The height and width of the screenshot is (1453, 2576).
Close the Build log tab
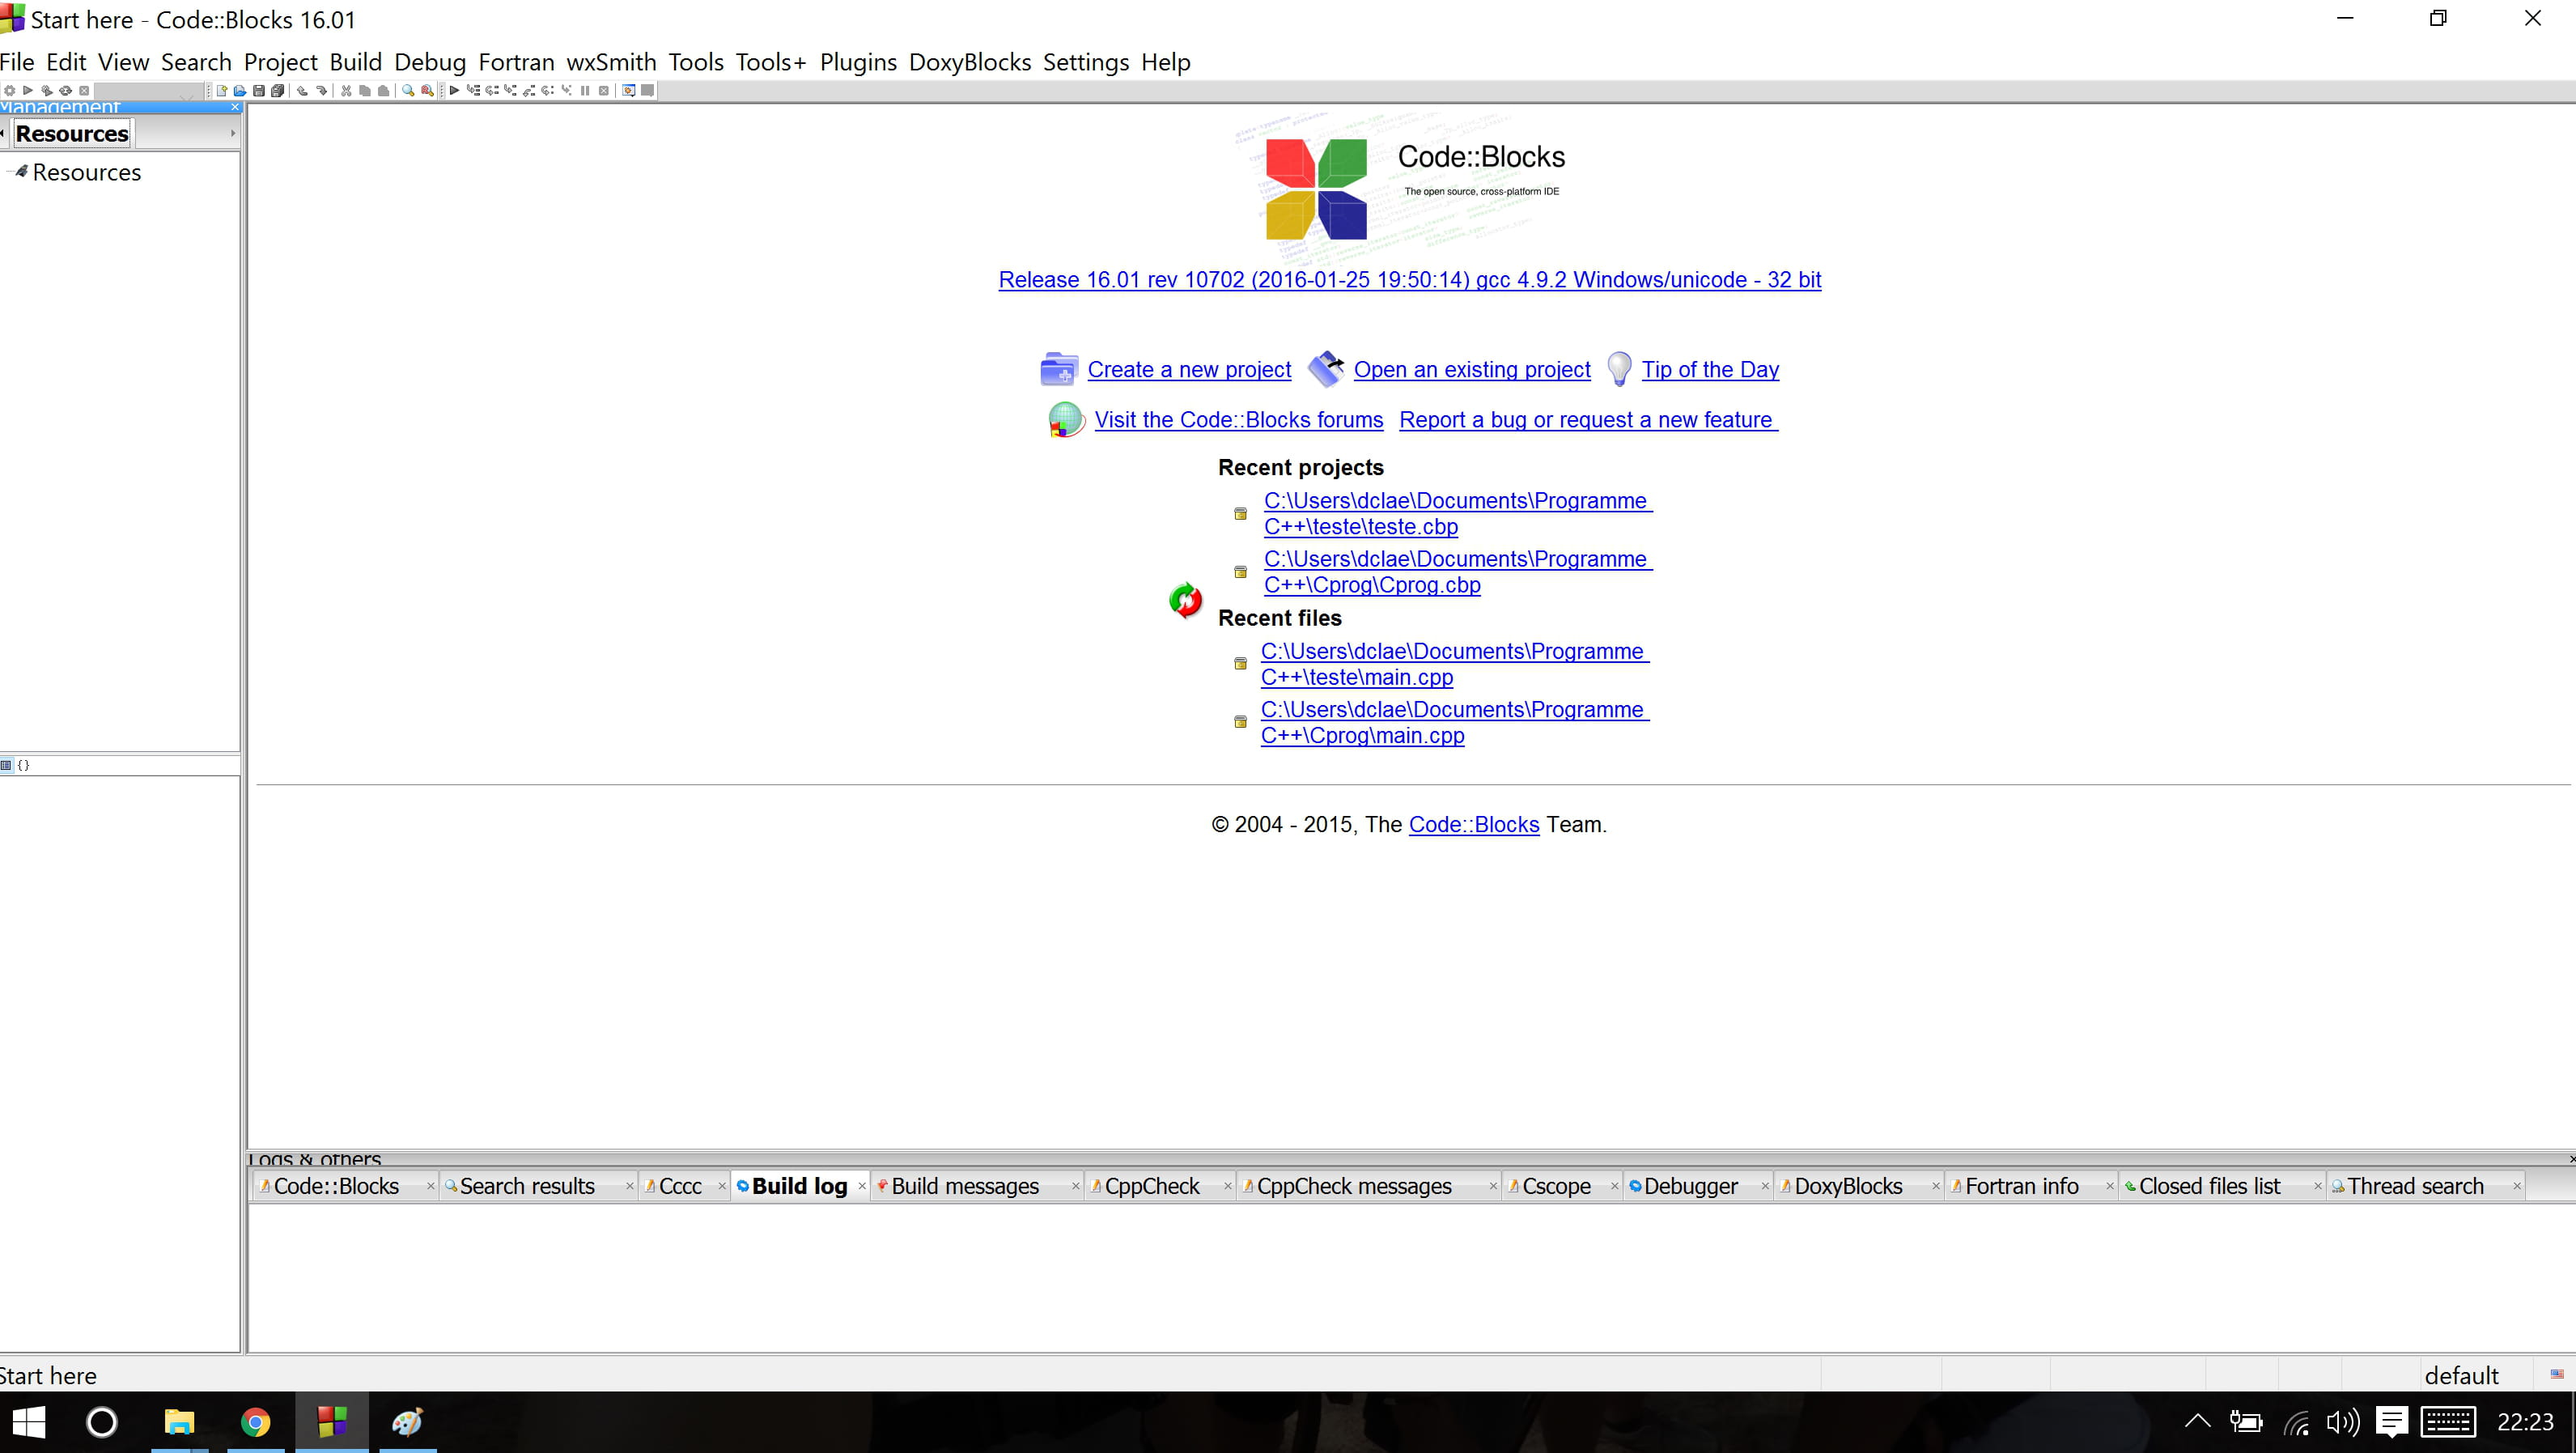[862, 1186]
